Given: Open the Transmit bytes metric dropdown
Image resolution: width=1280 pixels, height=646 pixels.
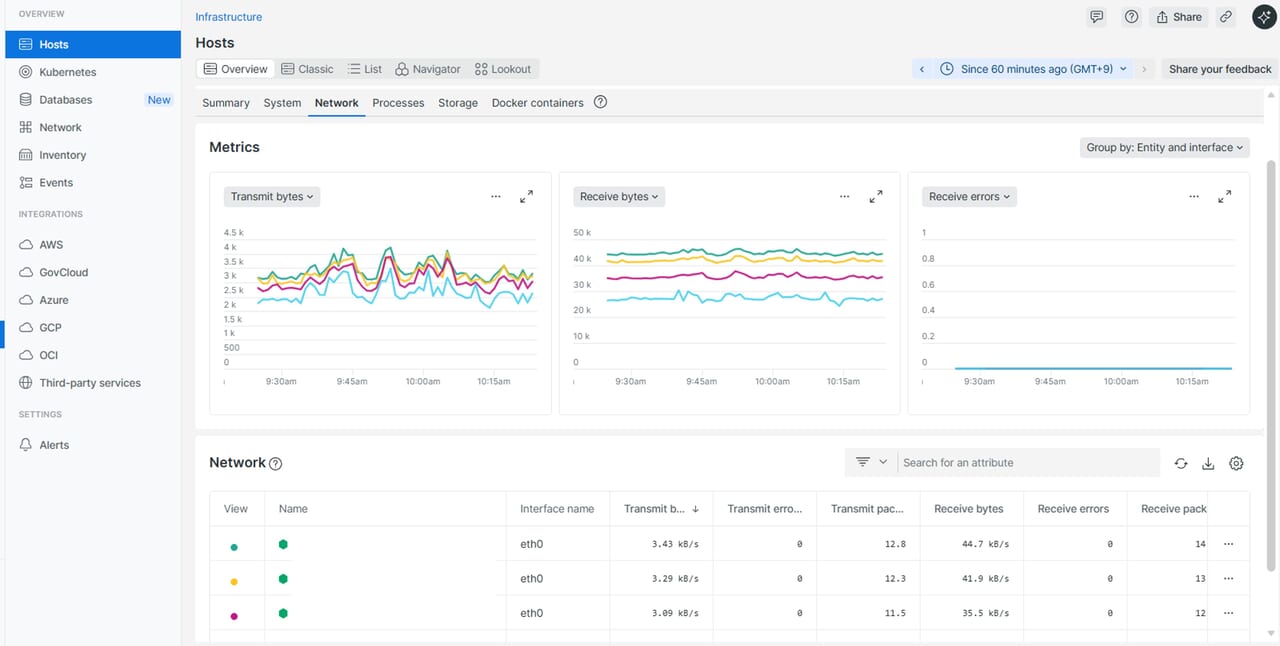Looking at the screenshot, I should pos(272,197).
